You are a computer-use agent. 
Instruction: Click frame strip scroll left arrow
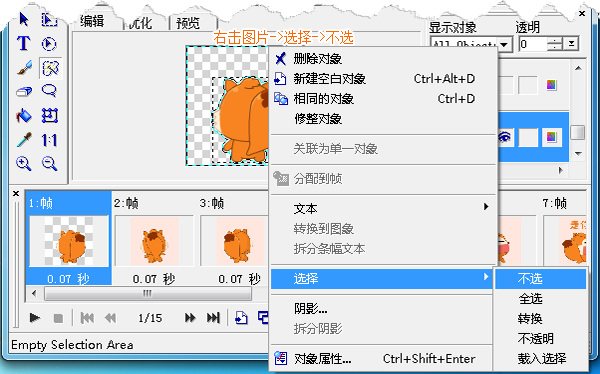tap(34, 294)
